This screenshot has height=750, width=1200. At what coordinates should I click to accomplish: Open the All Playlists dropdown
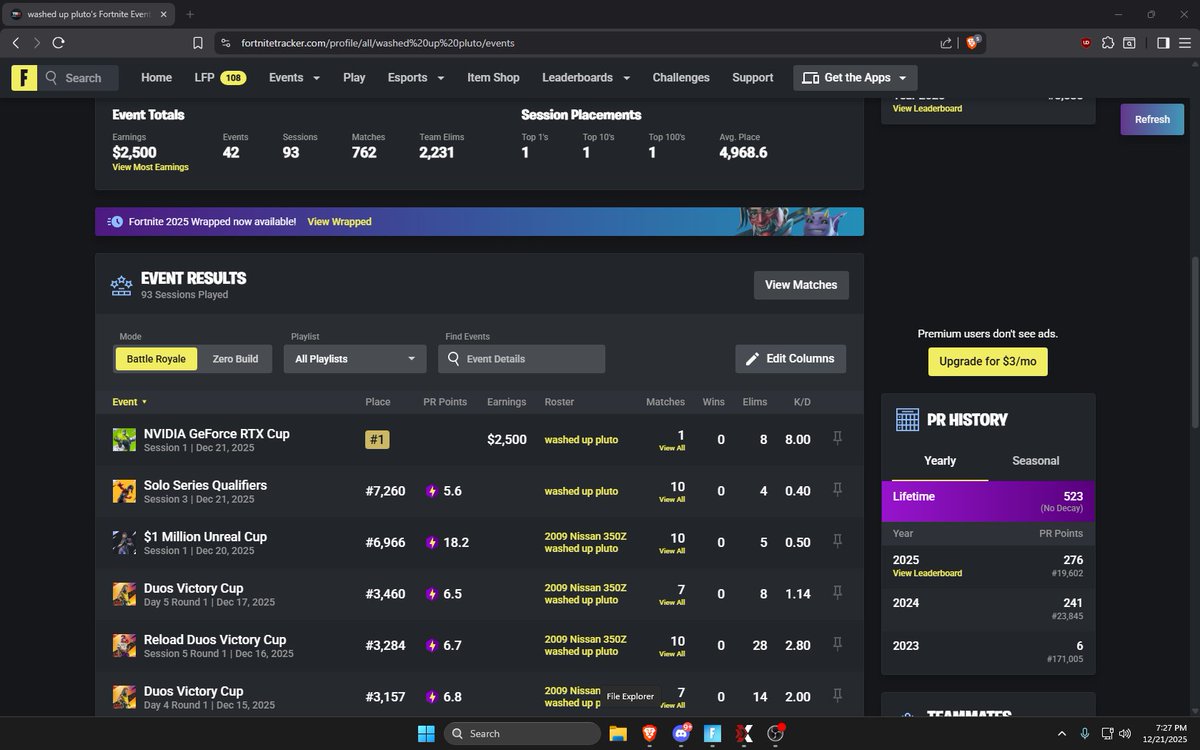pyautogui.click(x=354, y=358)
